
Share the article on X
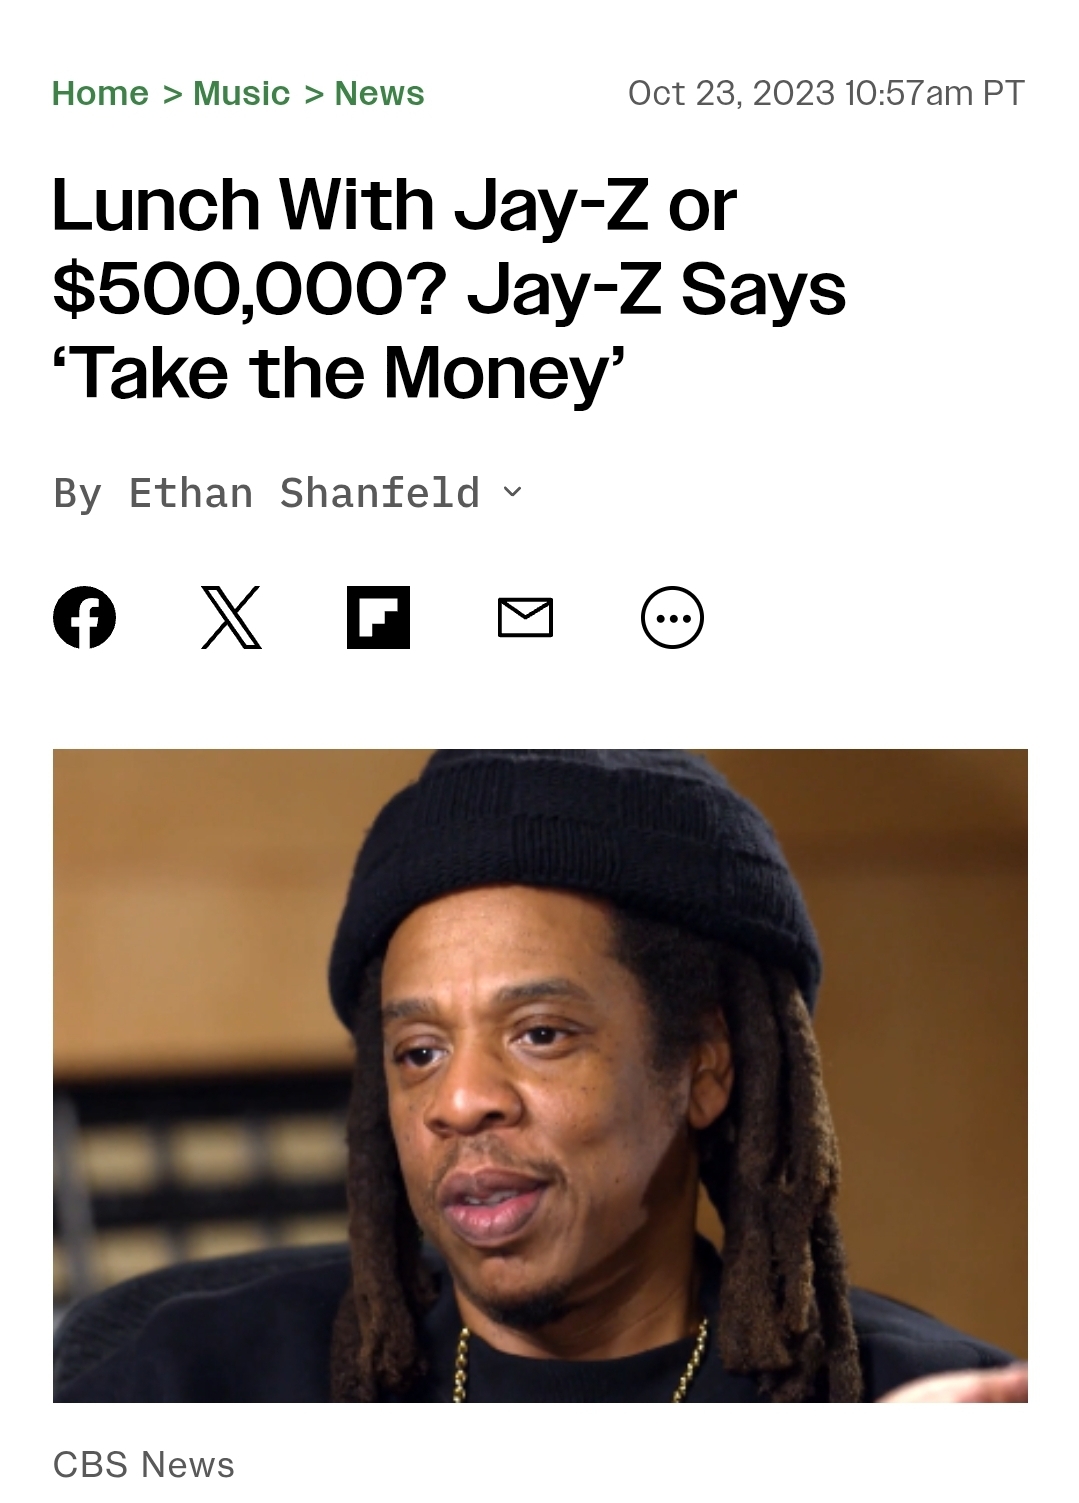[231, 617]
